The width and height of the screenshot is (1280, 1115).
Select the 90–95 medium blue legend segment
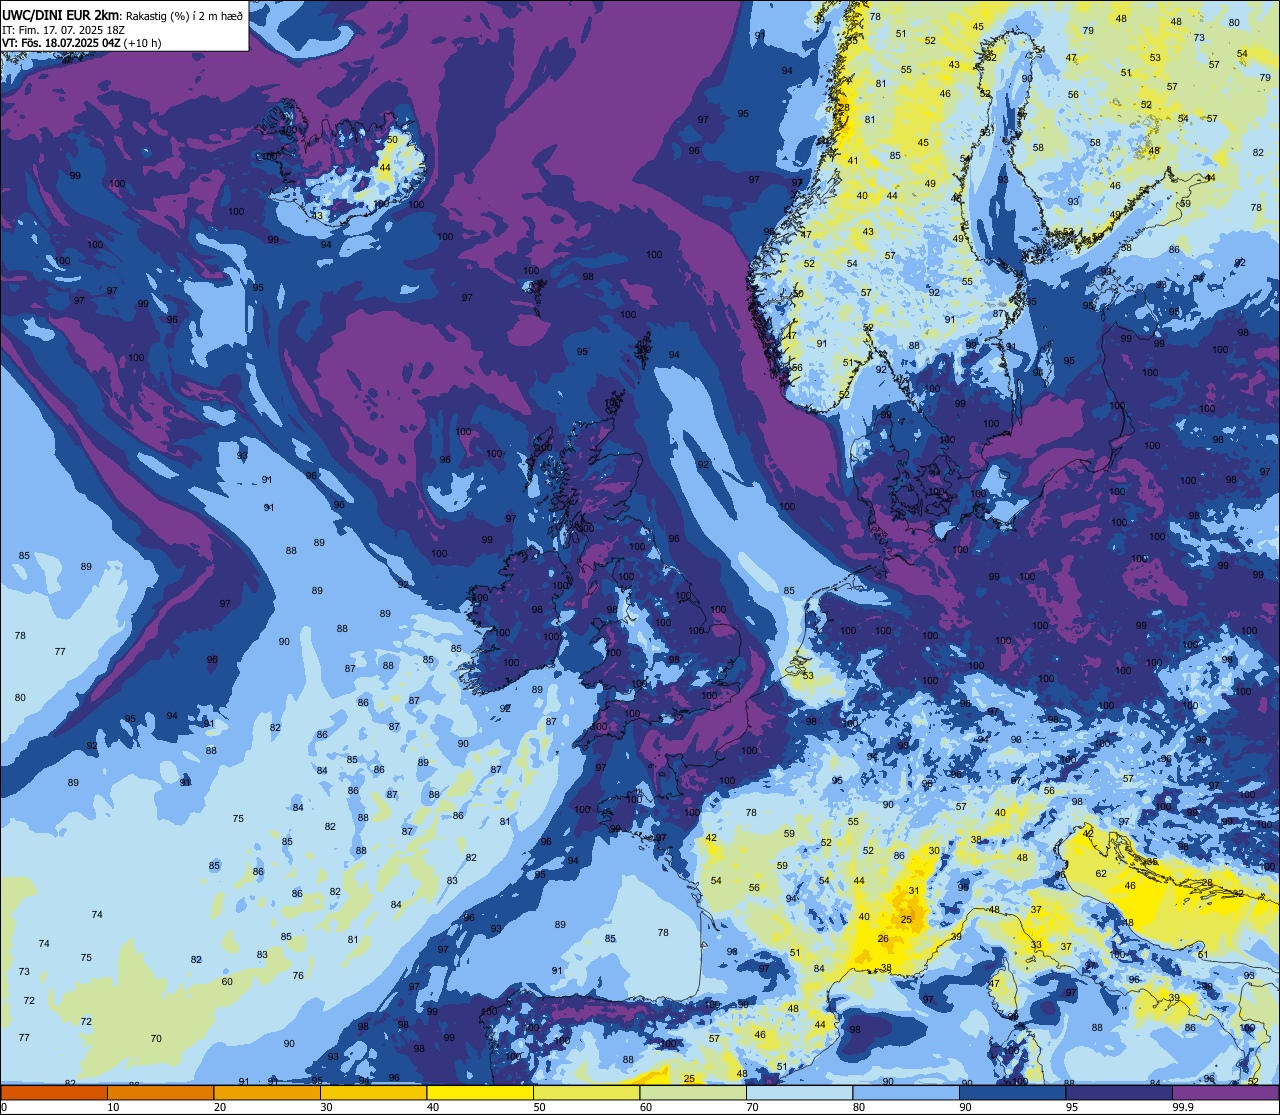[x=1012, y=1092]
